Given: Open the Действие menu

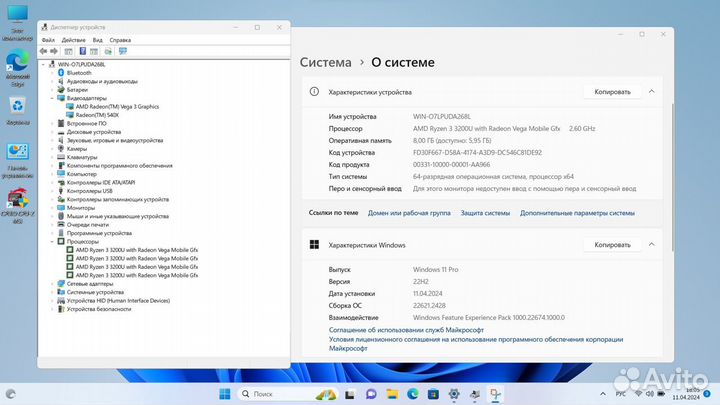Looking at the screenshot, I should click(x=73, y=40).
